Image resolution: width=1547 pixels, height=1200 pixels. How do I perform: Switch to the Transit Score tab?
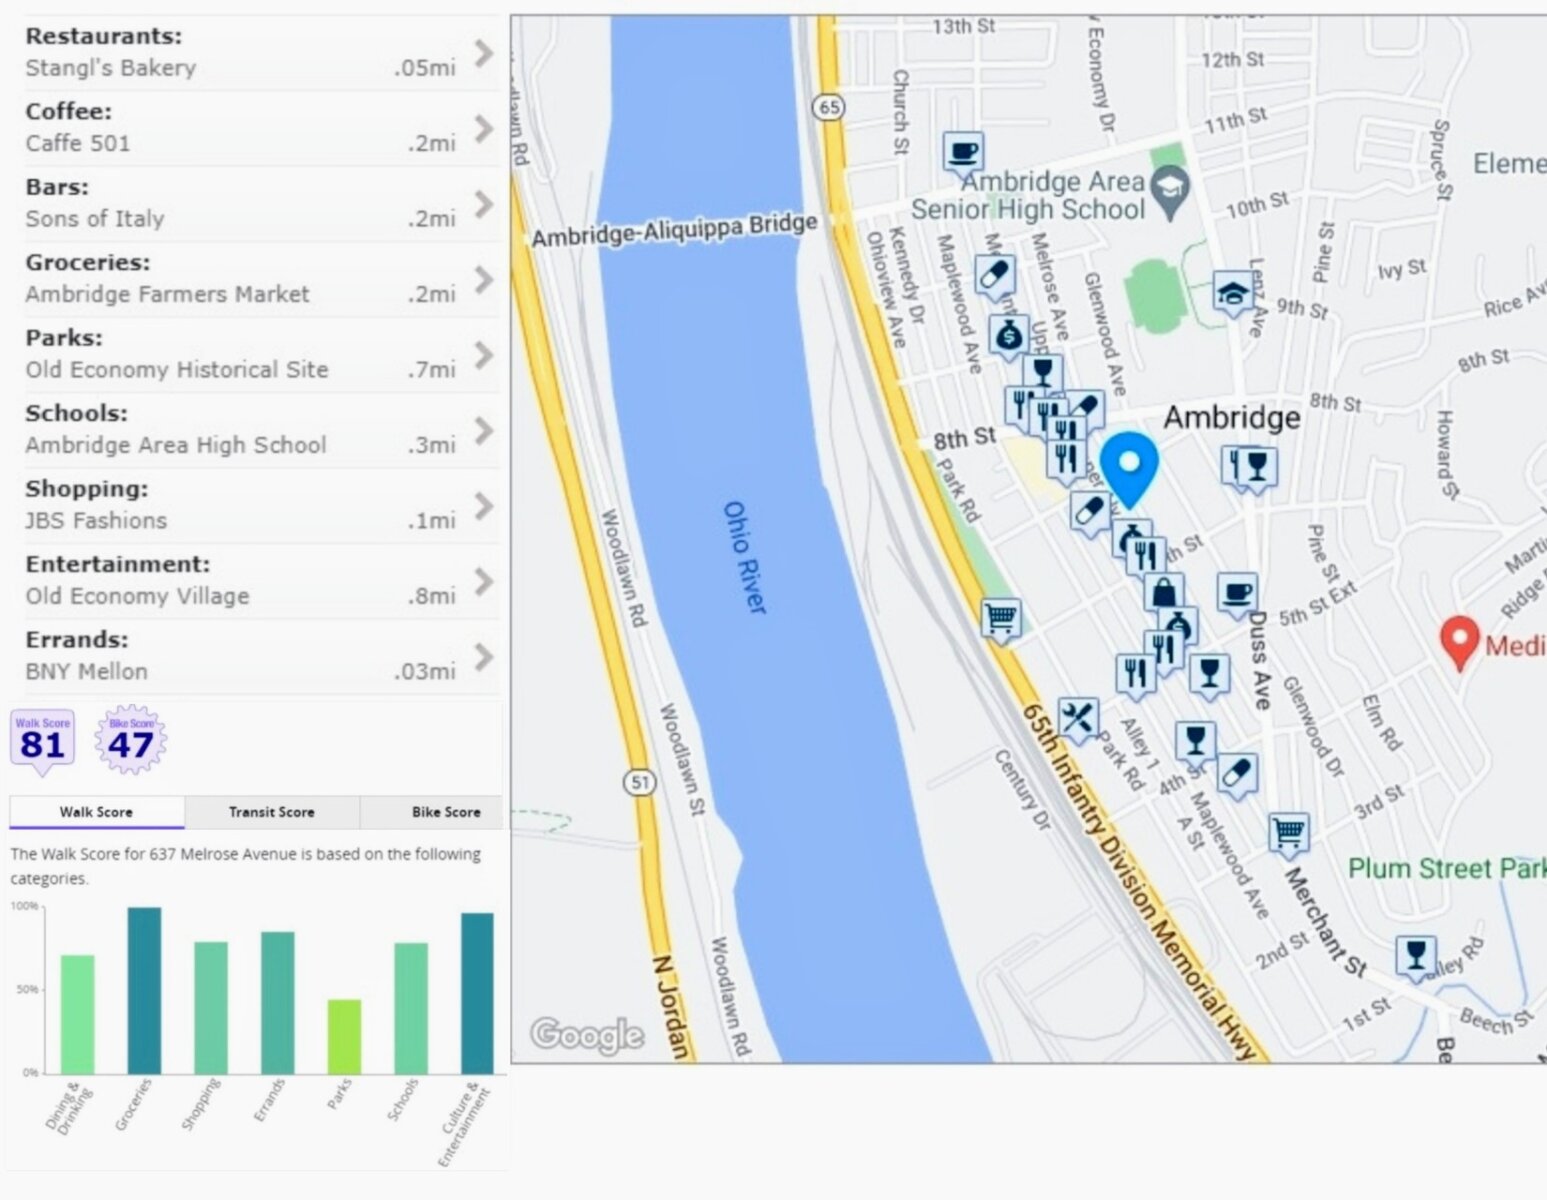click(x=271, y=812)
